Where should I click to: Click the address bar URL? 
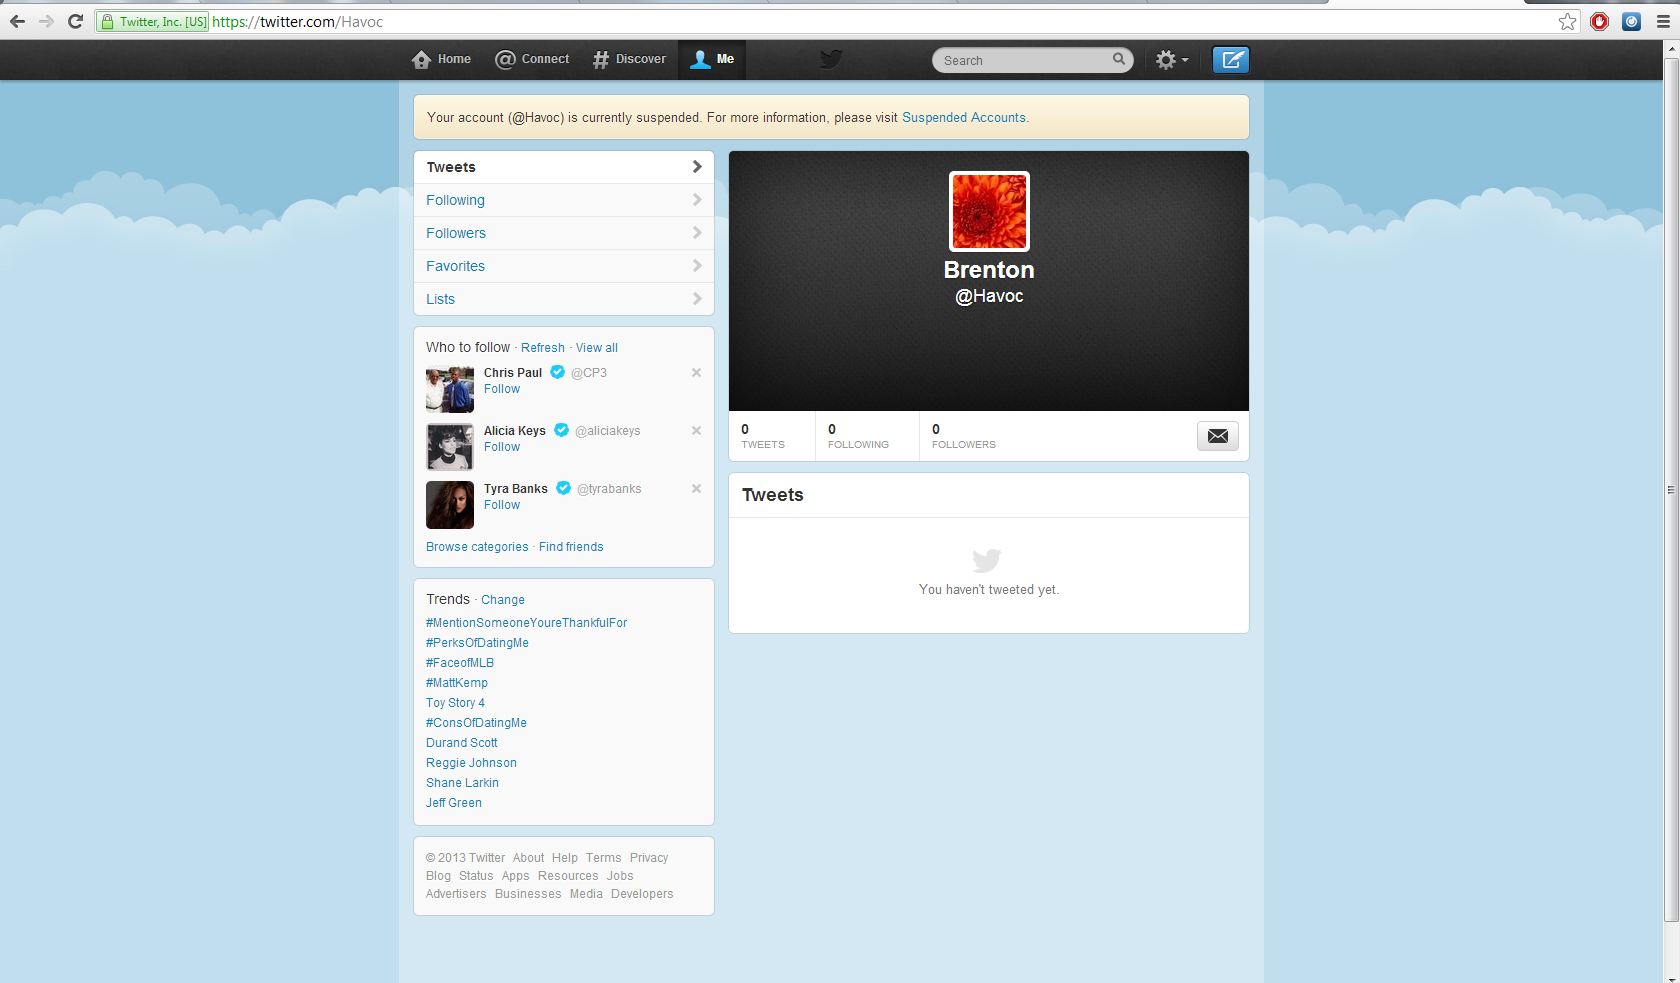[297, 21]
